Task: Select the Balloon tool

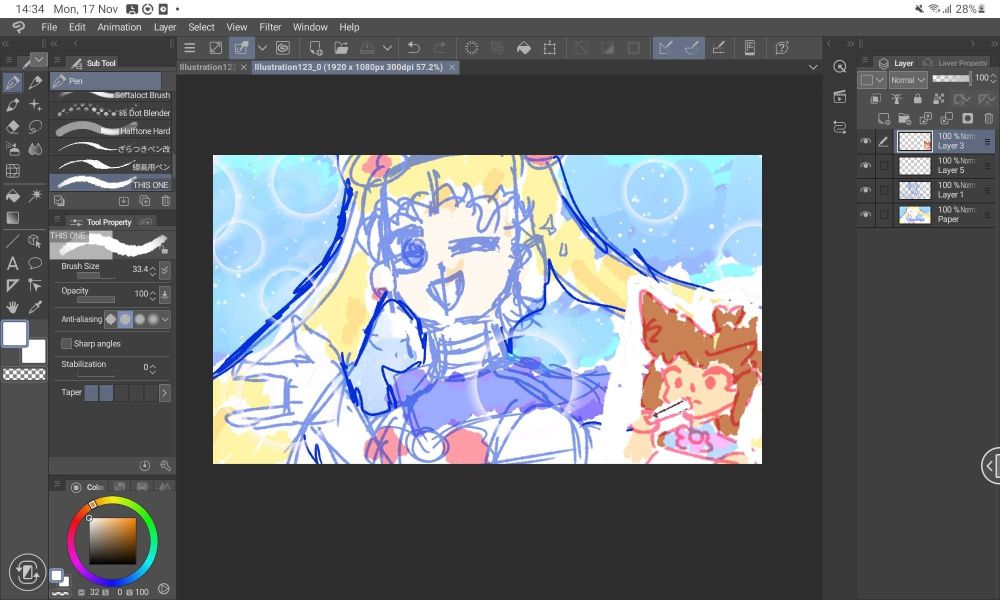Action: [35, 263]
